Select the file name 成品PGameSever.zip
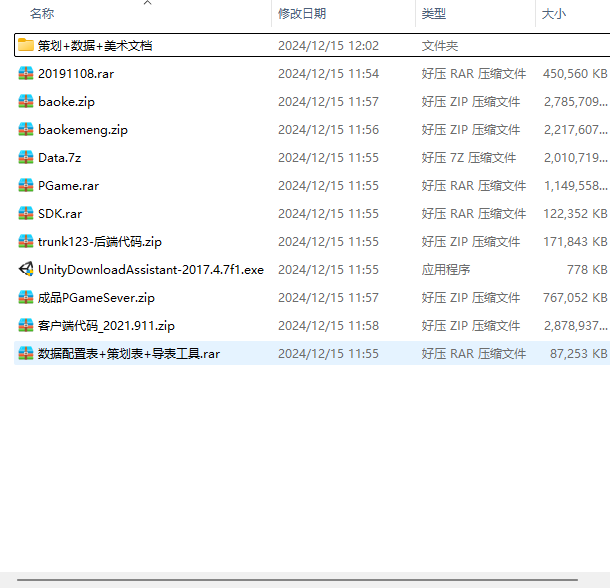The height and width of the screenshot is (588, 610). tap(96, 298)
